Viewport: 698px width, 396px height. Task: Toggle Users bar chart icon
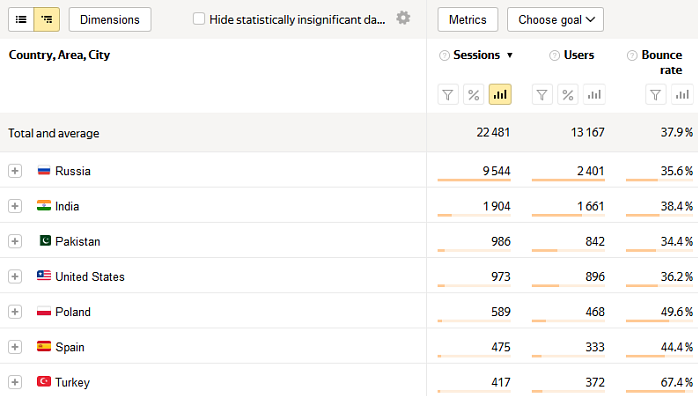point(594,95)
